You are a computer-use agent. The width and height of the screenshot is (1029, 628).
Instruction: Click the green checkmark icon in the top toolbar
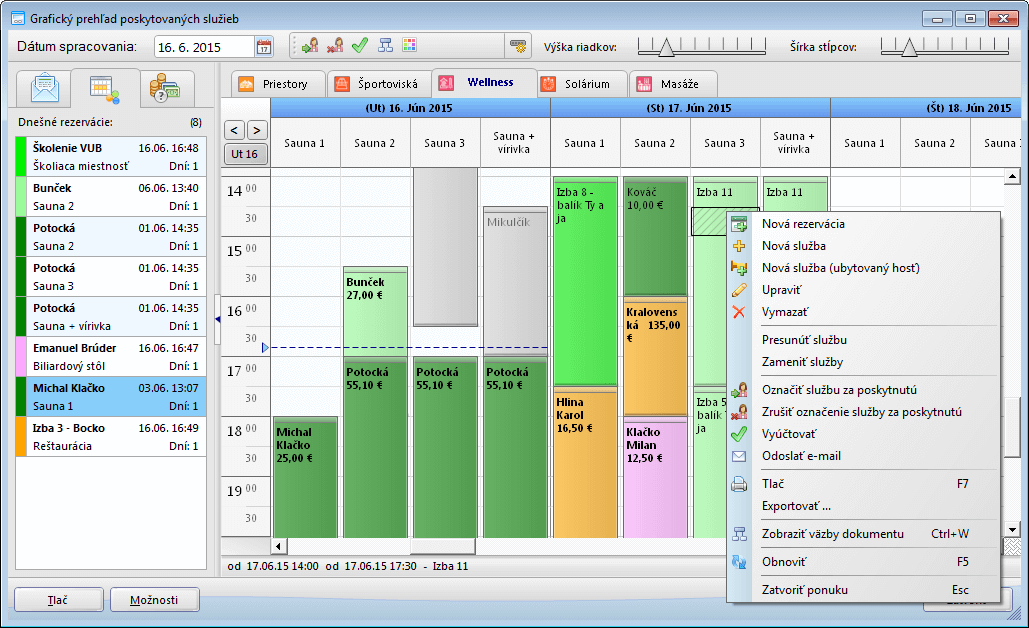pyautogui.click(x=360, y=46)
